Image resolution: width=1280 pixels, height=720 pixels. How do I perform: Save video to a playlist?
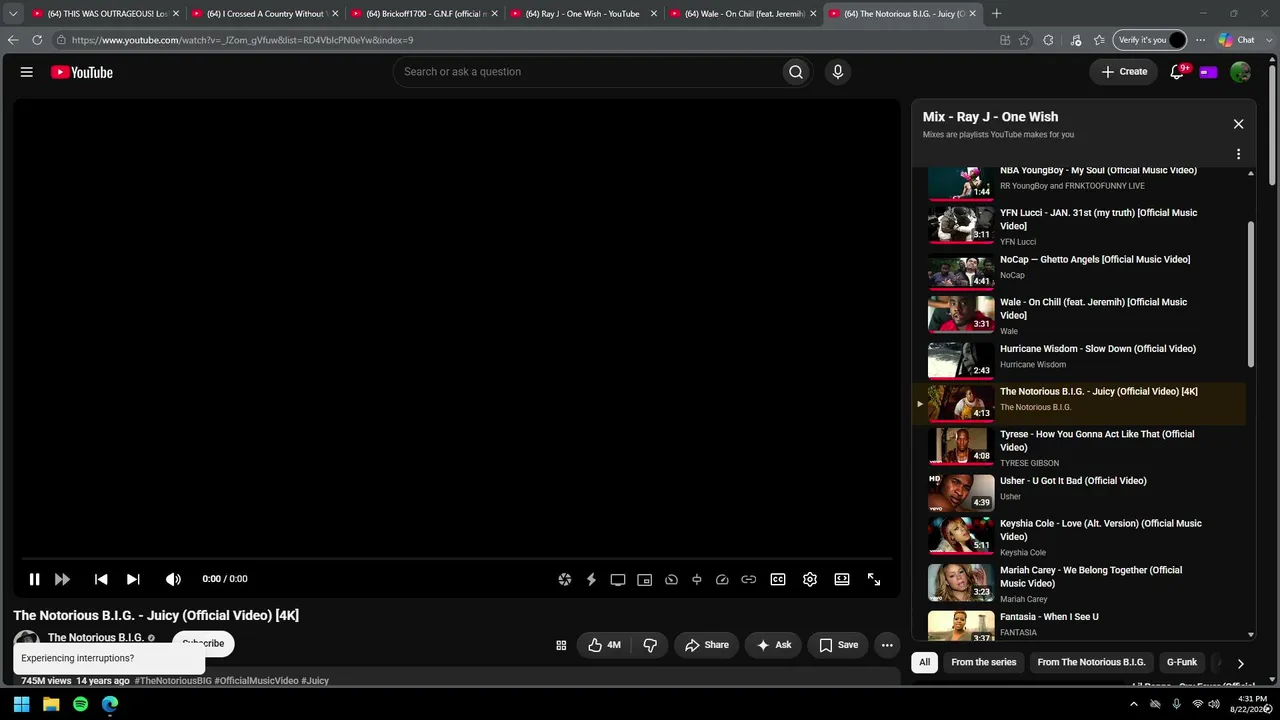coord(838,645)
